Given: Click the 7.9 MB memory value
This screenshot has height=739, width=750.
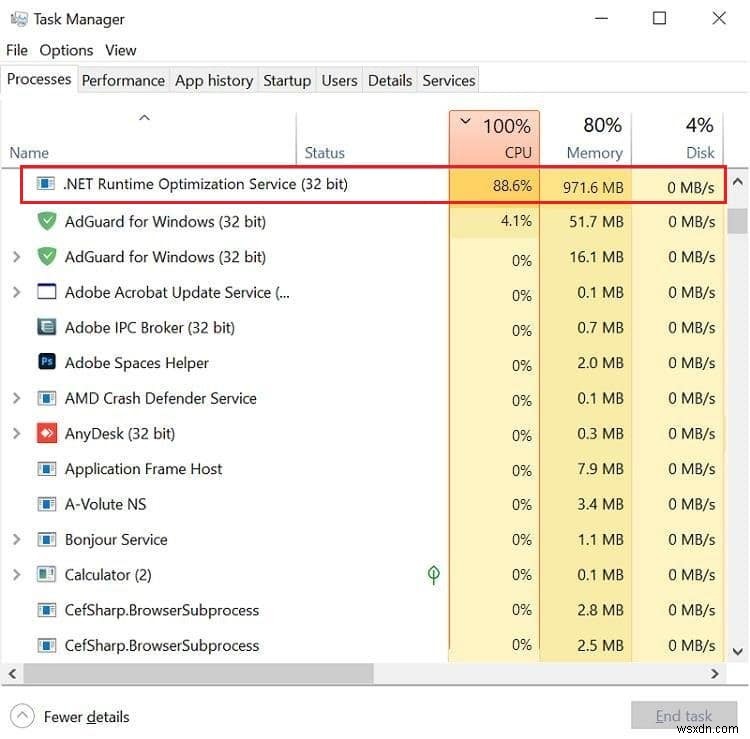Looking at the screenshot, I should coord(600,469).
